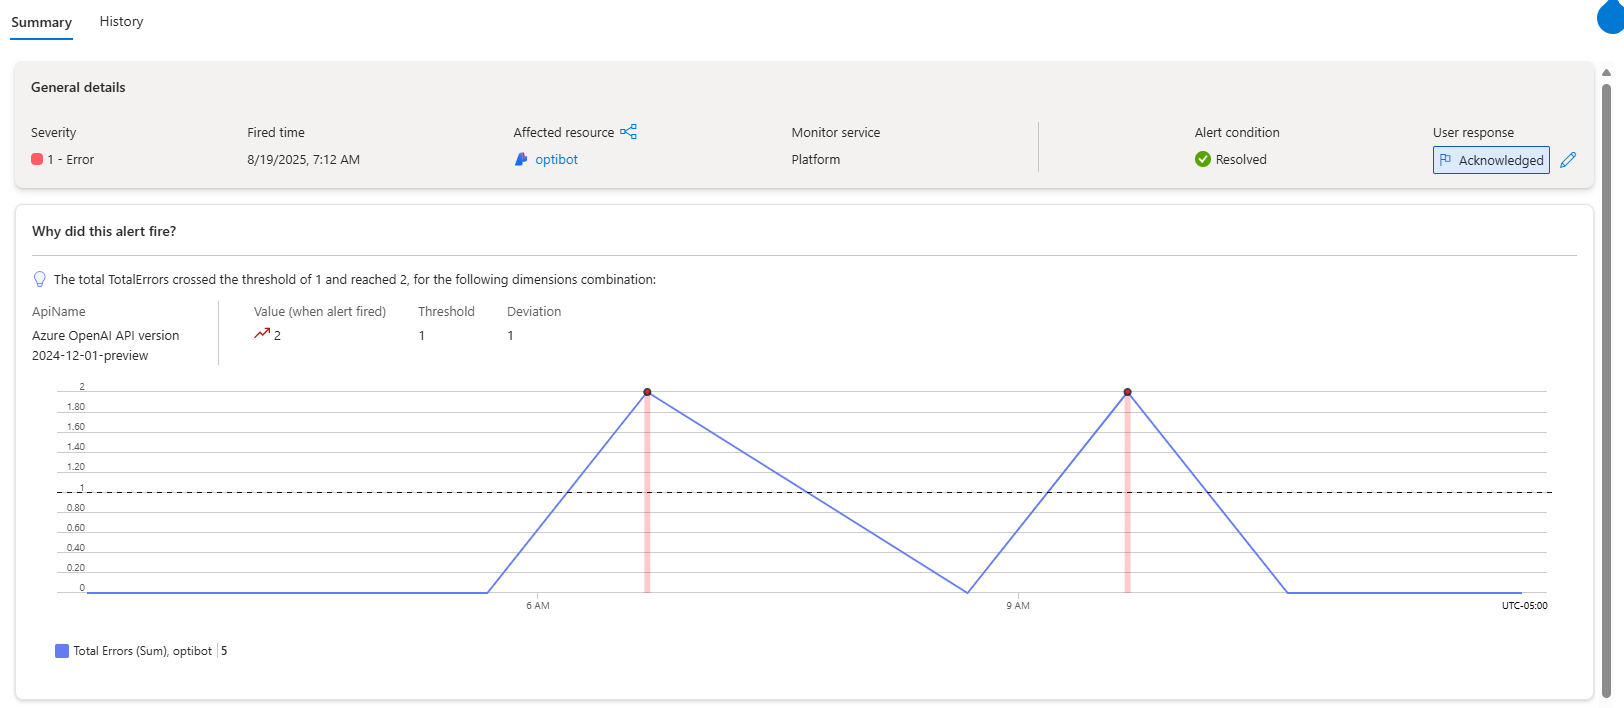Click the vertical scrollbar thumb
Screen dimensions: 1624x708
pos(1606,390)
